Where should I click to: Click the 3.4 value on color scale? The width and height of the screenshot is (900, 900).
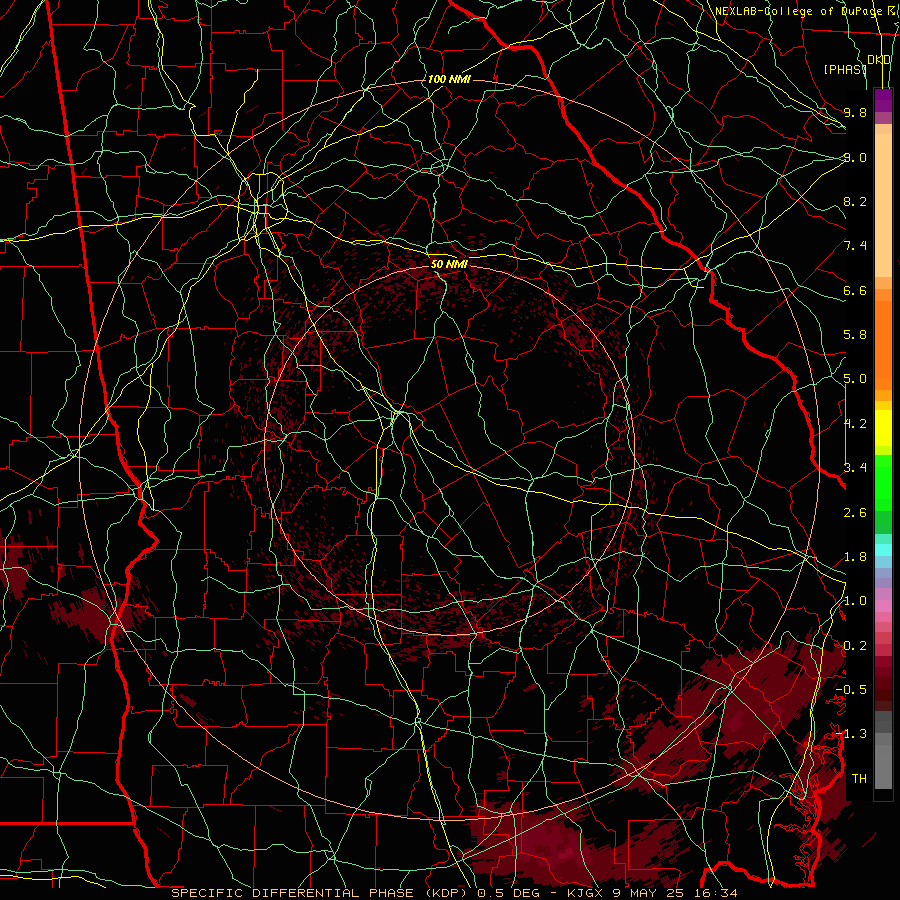point(855,468)
